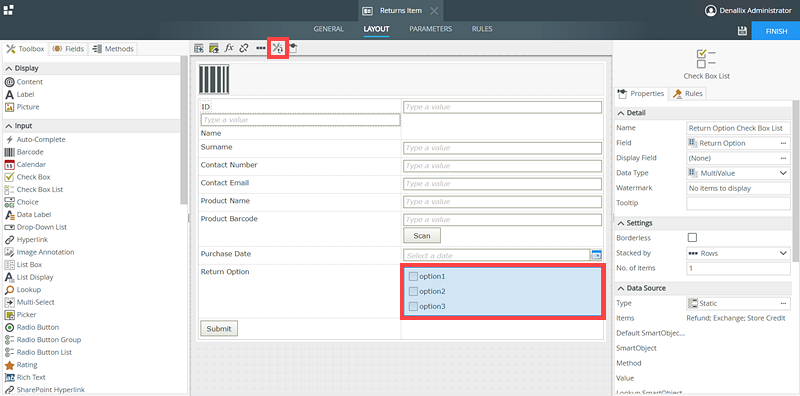Open the Stacked by Rows dropdown
The image size is (800, 396).
[738, 253]
